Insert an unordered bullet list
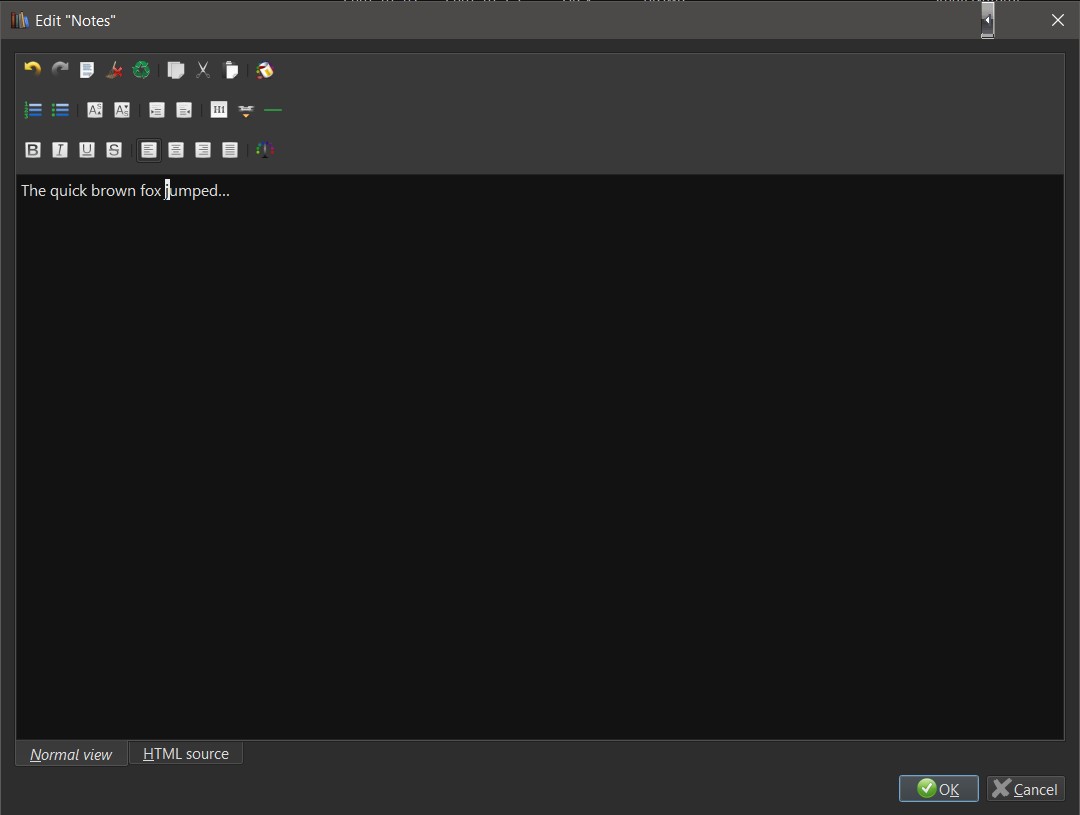 click(x=60, y=110)
